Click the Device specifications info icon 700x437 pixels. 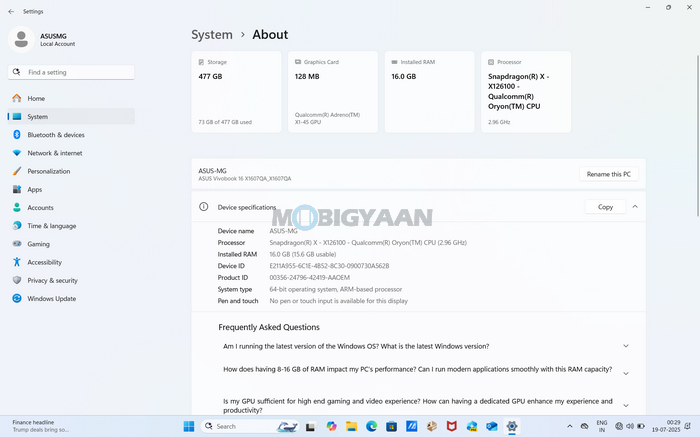pos(204,207)
